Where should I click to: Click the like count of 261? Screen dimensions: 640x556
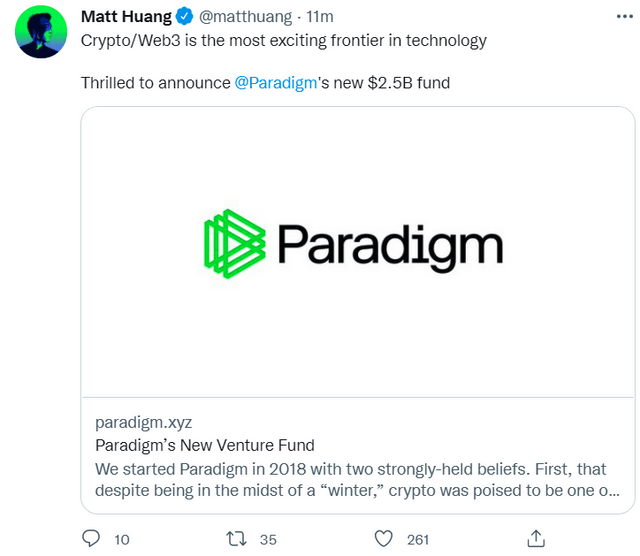coord(418,539)
